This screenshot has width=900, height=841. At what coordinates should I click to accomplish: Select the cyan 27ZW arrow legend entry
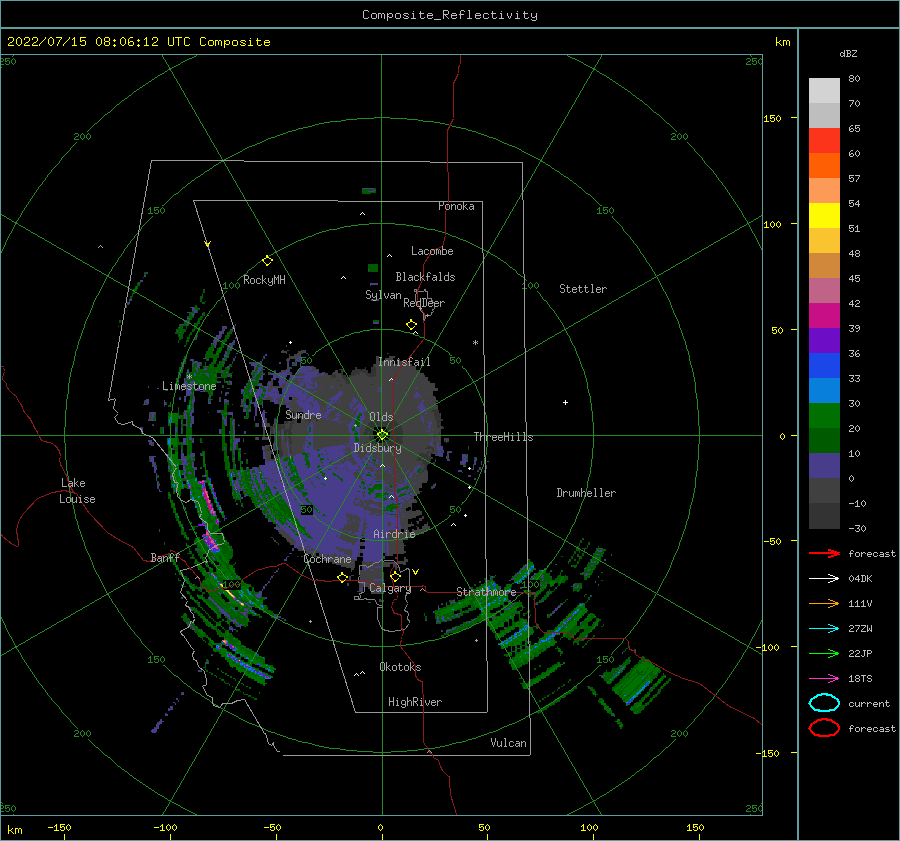click(x=824, y=629)
